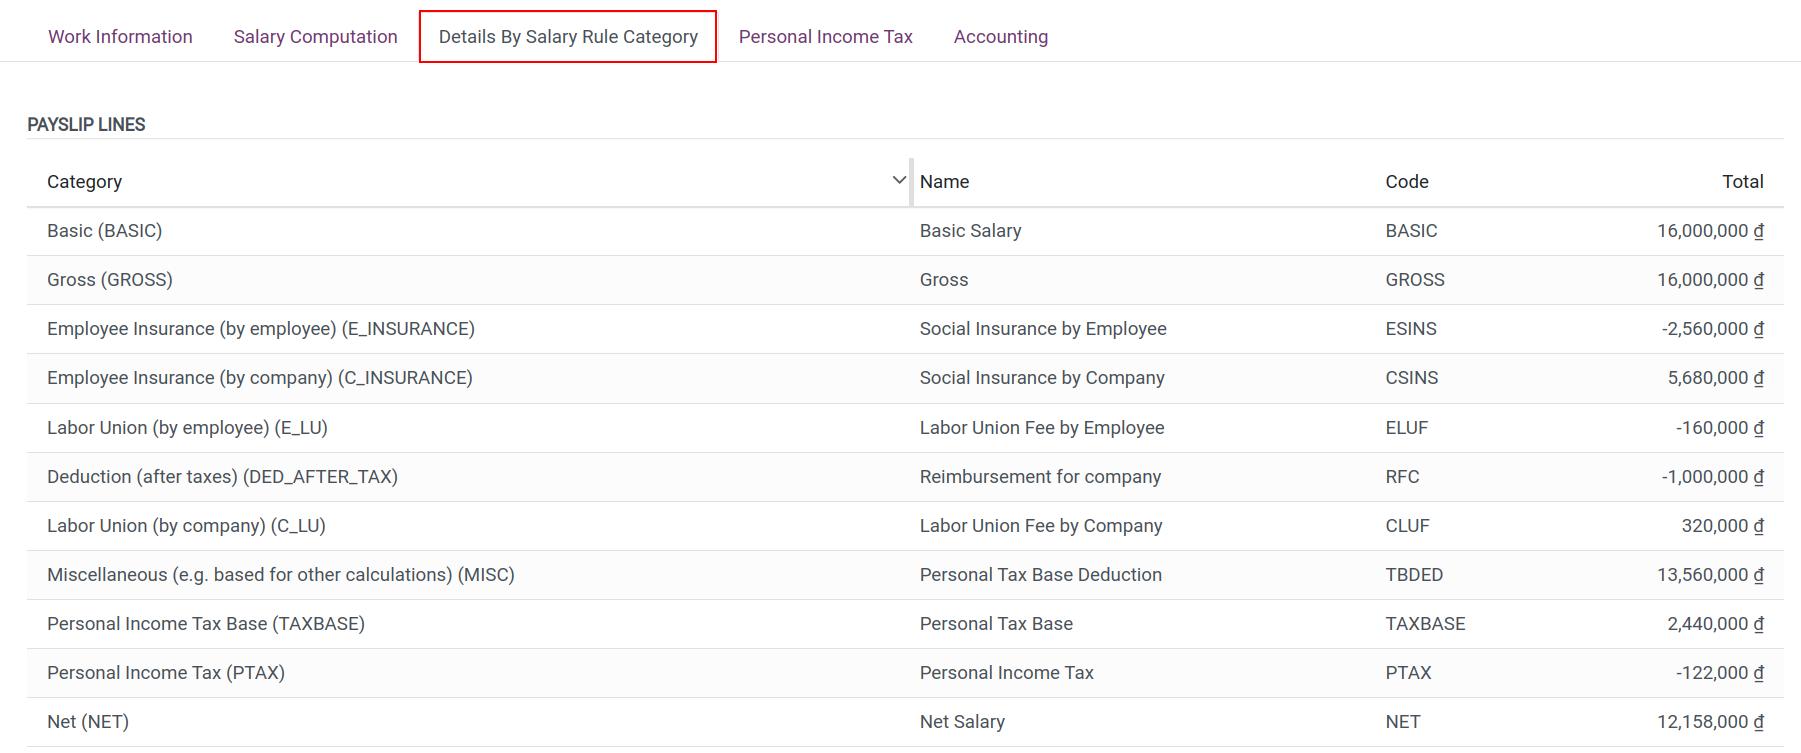View the Personal Income Tax tab
The height and width of the screenshot is (753, 1801).
(825, 36)
